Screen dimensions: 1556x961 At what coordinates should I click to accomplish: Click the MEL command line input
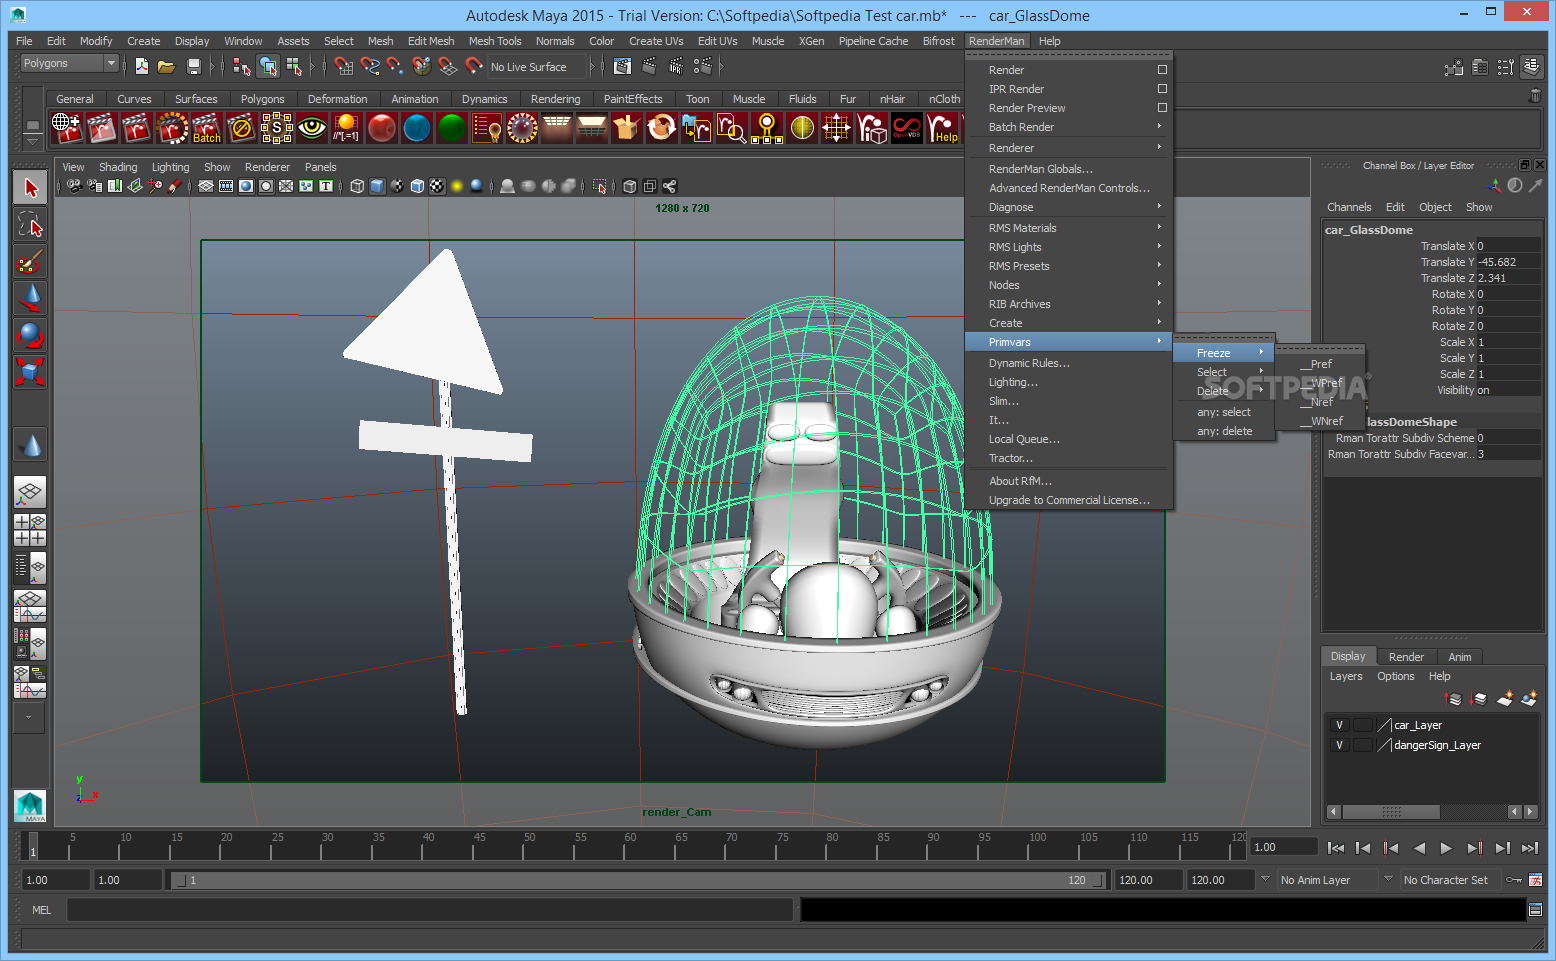(x=430, y=910)
